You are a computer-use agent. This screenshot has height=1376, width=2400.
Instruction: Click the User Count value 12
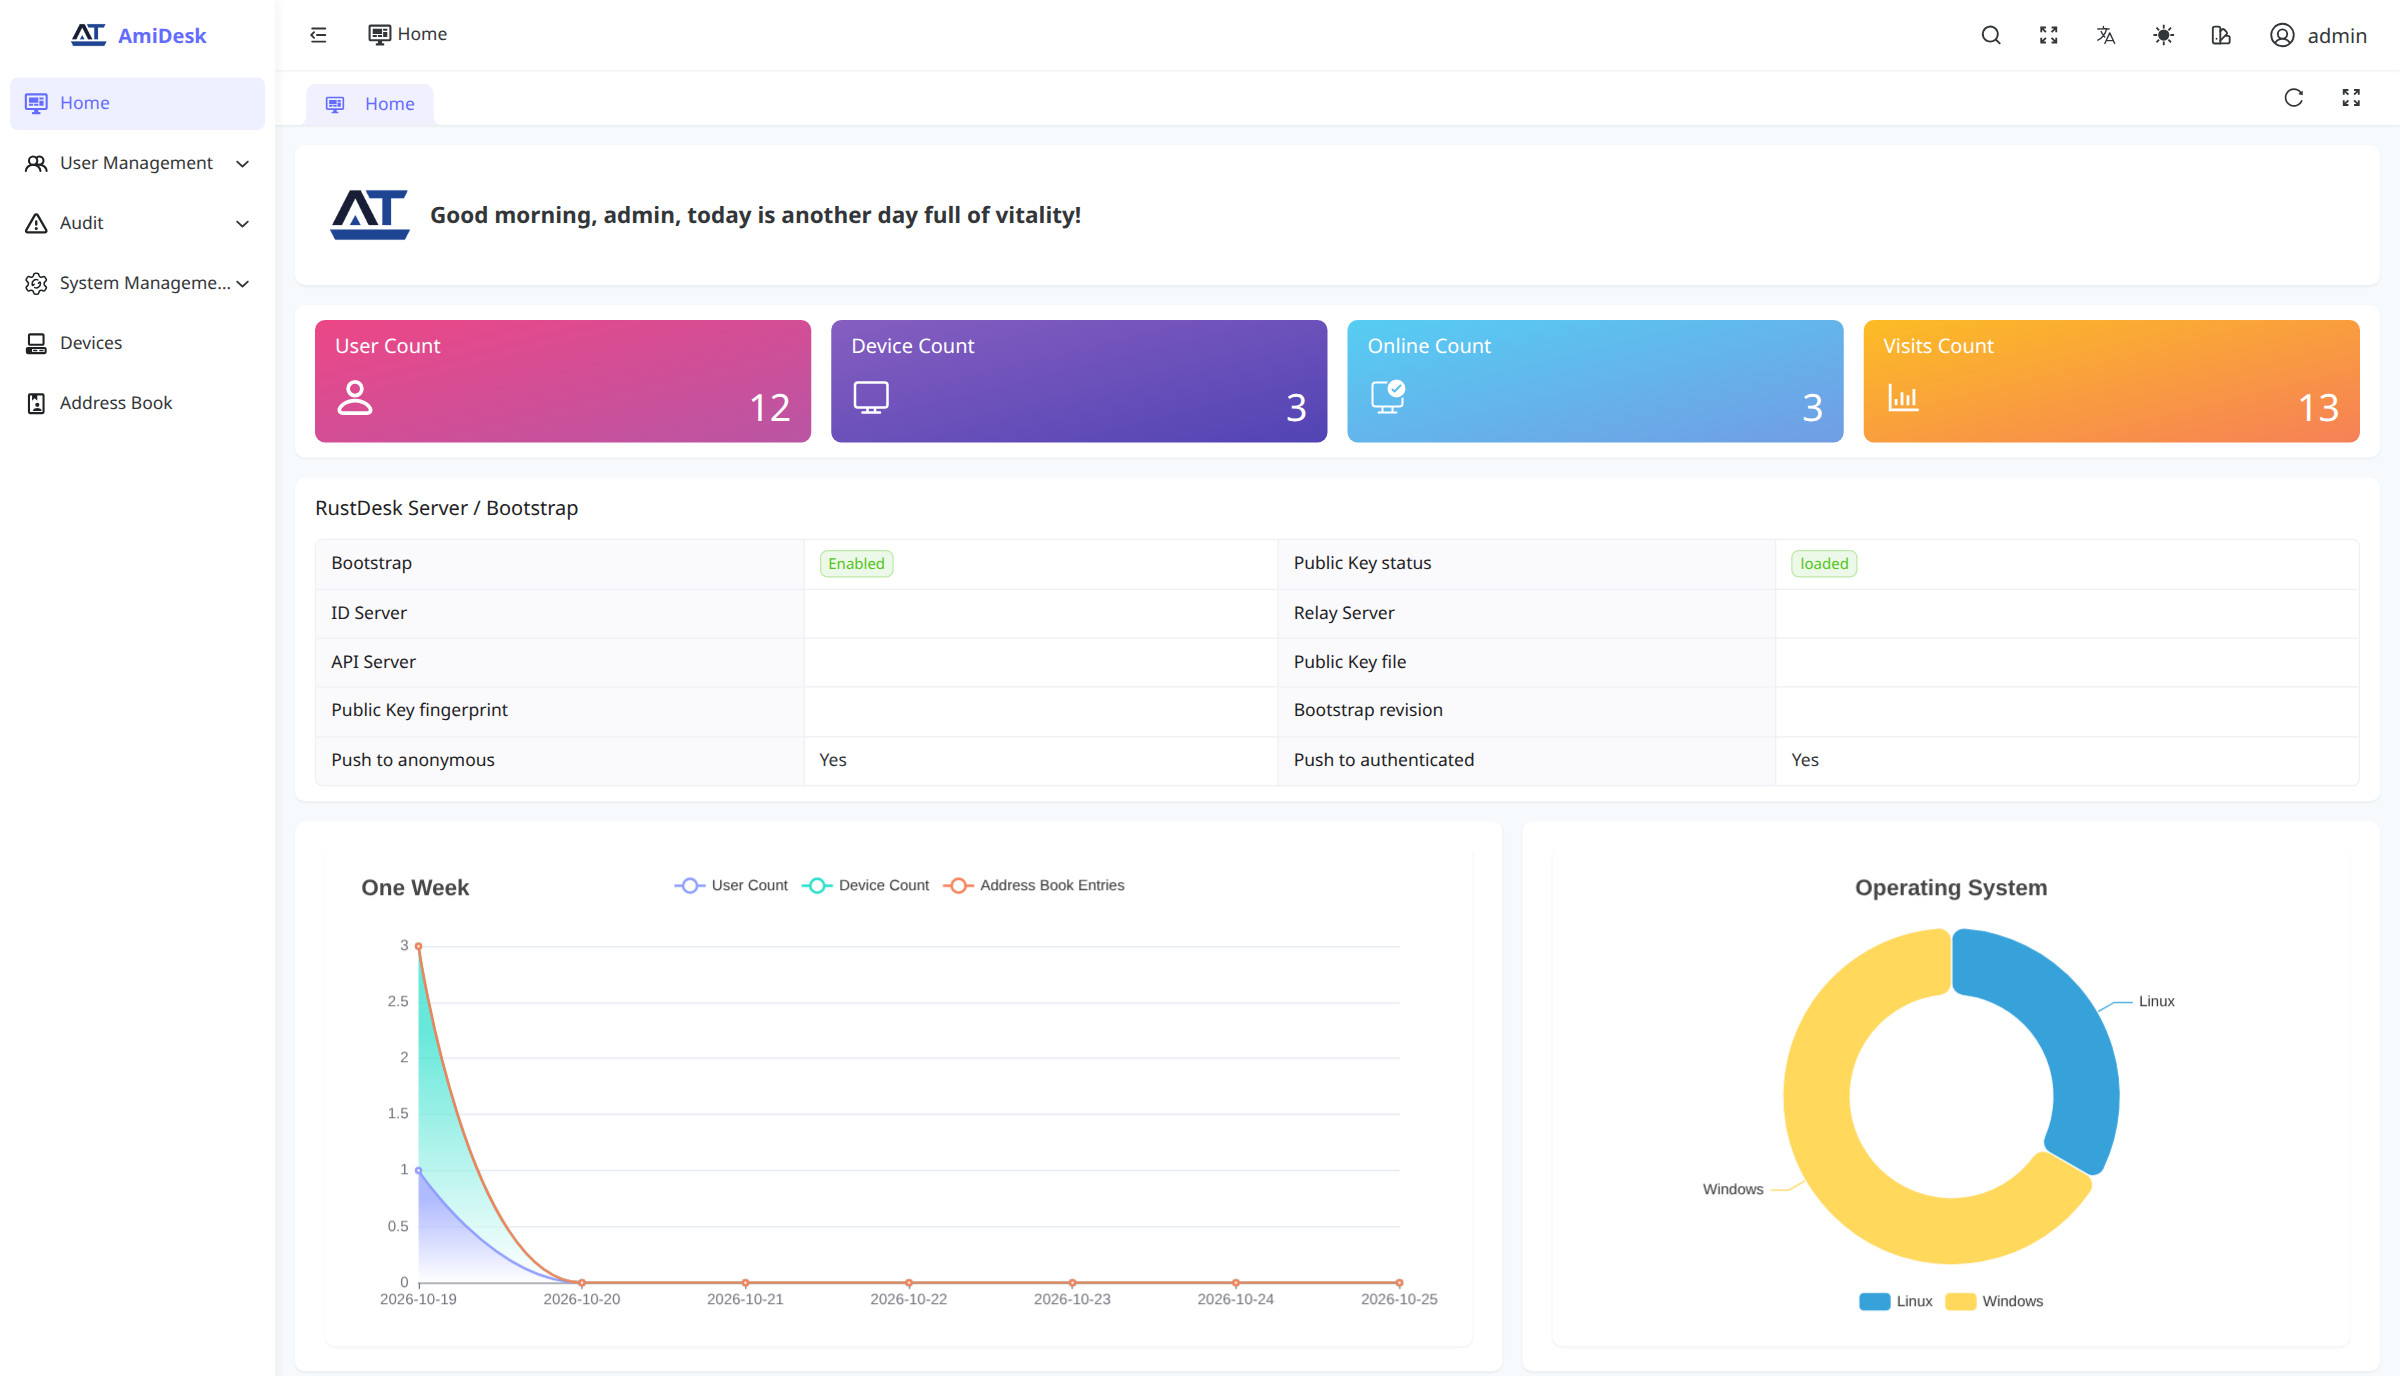tap(770, 407)
